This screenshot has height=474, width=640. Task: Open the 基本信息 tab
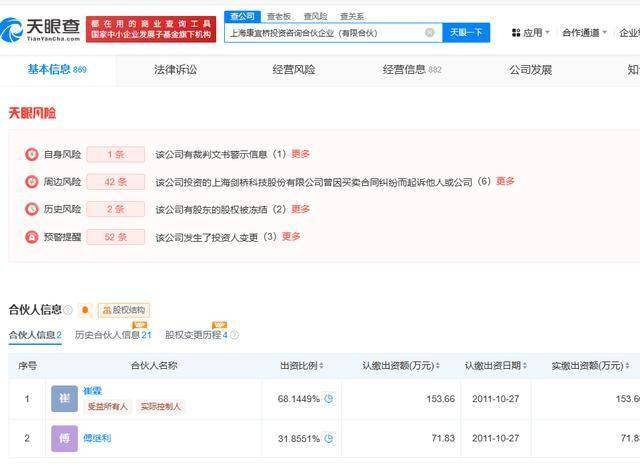click(57, 70)
